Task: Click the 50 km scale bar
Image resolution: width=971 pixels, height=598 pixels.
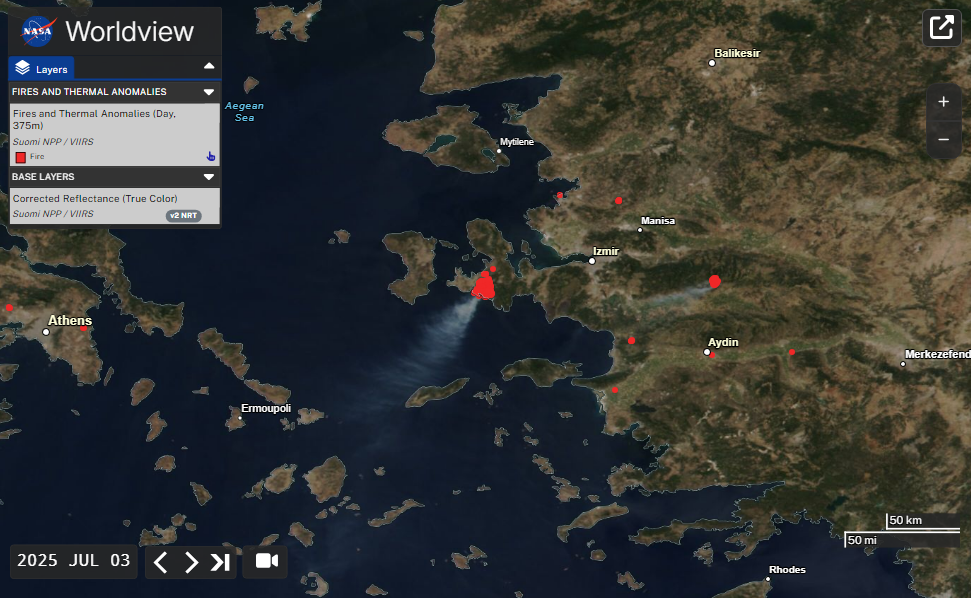Action: 923,521
